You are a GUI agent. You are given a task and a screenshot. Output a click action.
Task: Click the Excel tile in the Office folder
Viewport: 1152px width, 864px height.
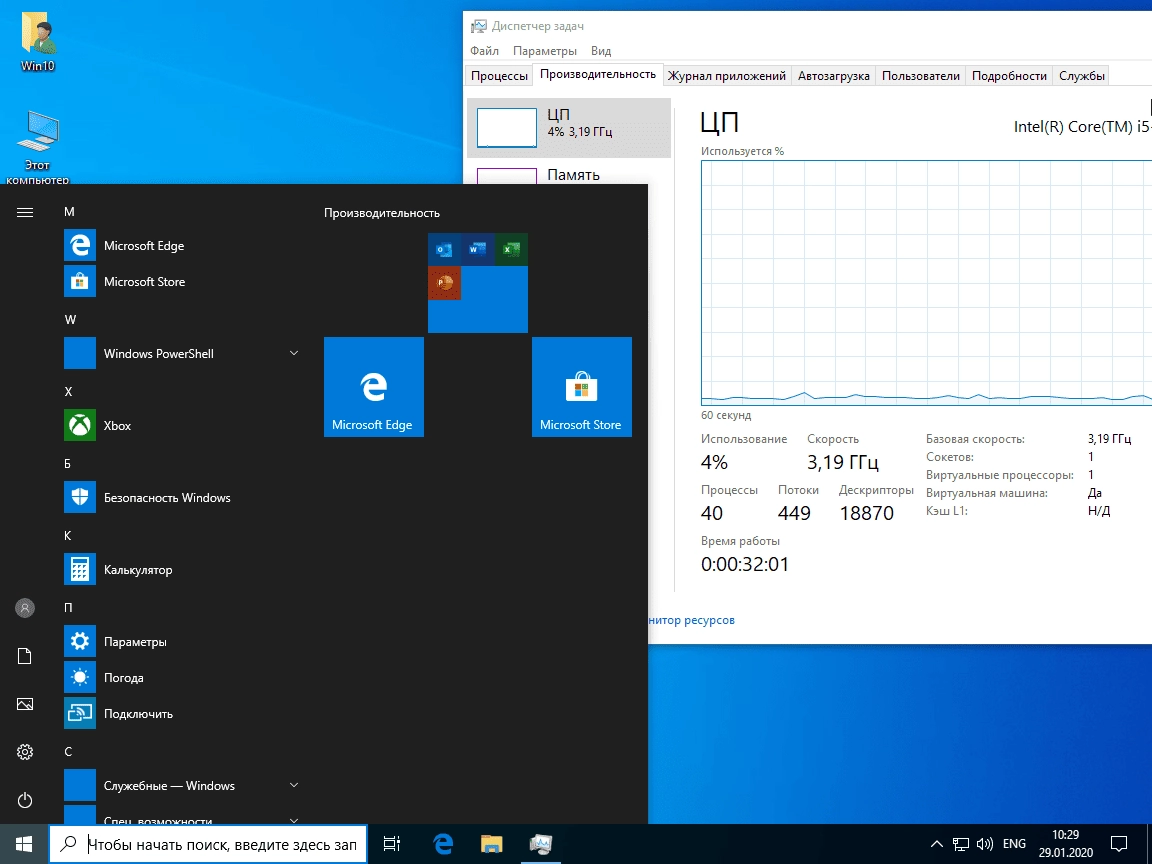tap(511, 250)
